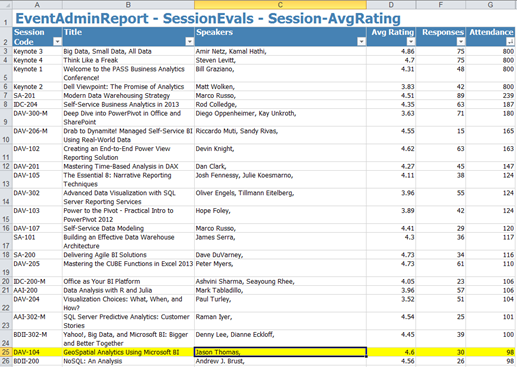Click the highlighted 'DAV-104' cell
This screenshot has width=517, height=367.
pos(37,352)
